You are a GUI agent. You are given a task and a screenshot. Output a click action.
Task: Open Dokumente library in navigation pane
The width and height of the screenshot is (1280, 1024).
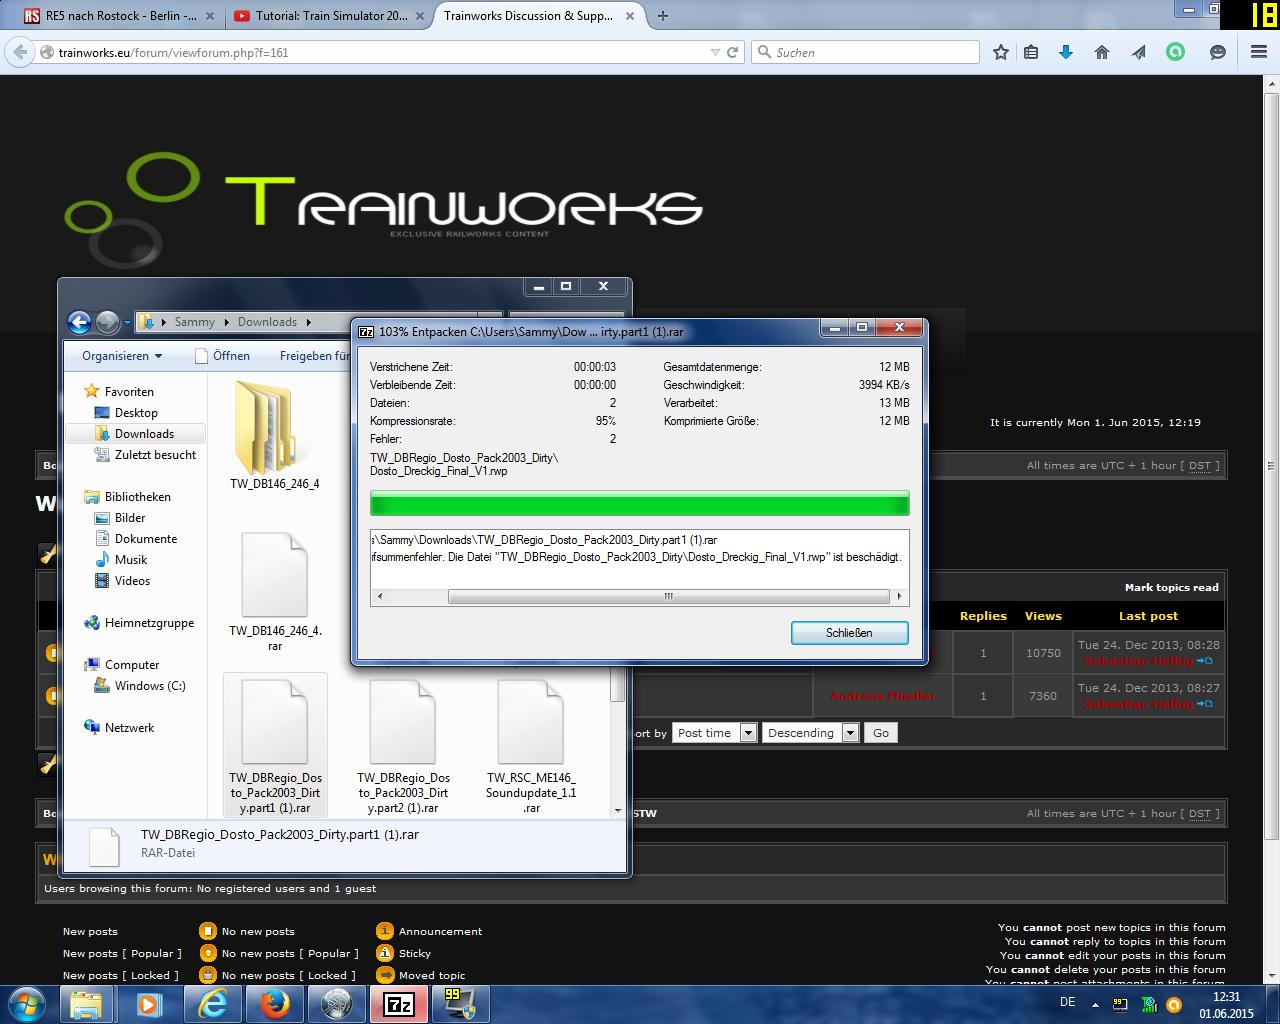[146, 539]
